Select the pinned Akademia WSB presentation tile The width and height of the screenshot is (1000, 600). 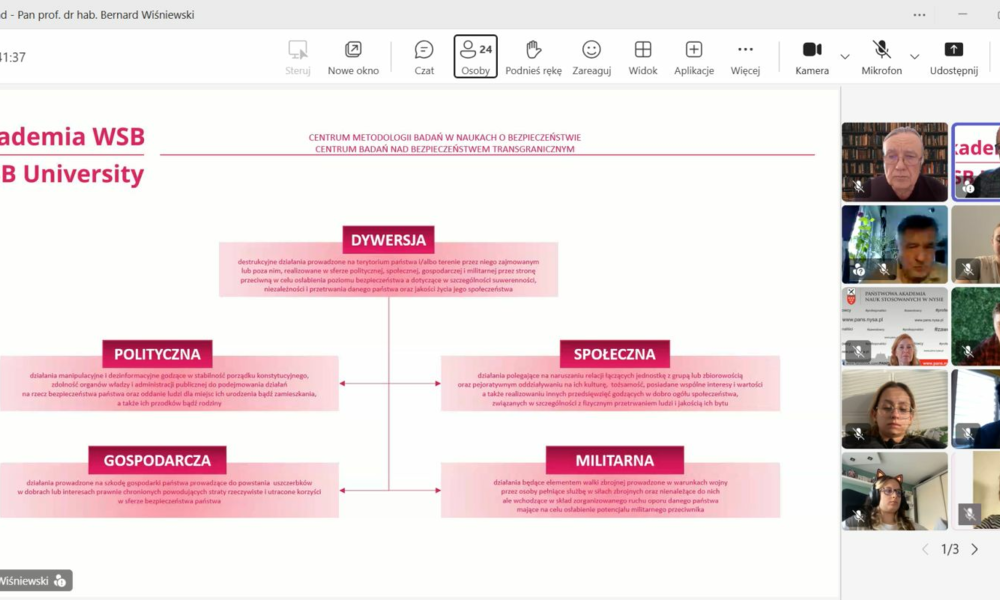pyautogui.click(x=976, y=162)
